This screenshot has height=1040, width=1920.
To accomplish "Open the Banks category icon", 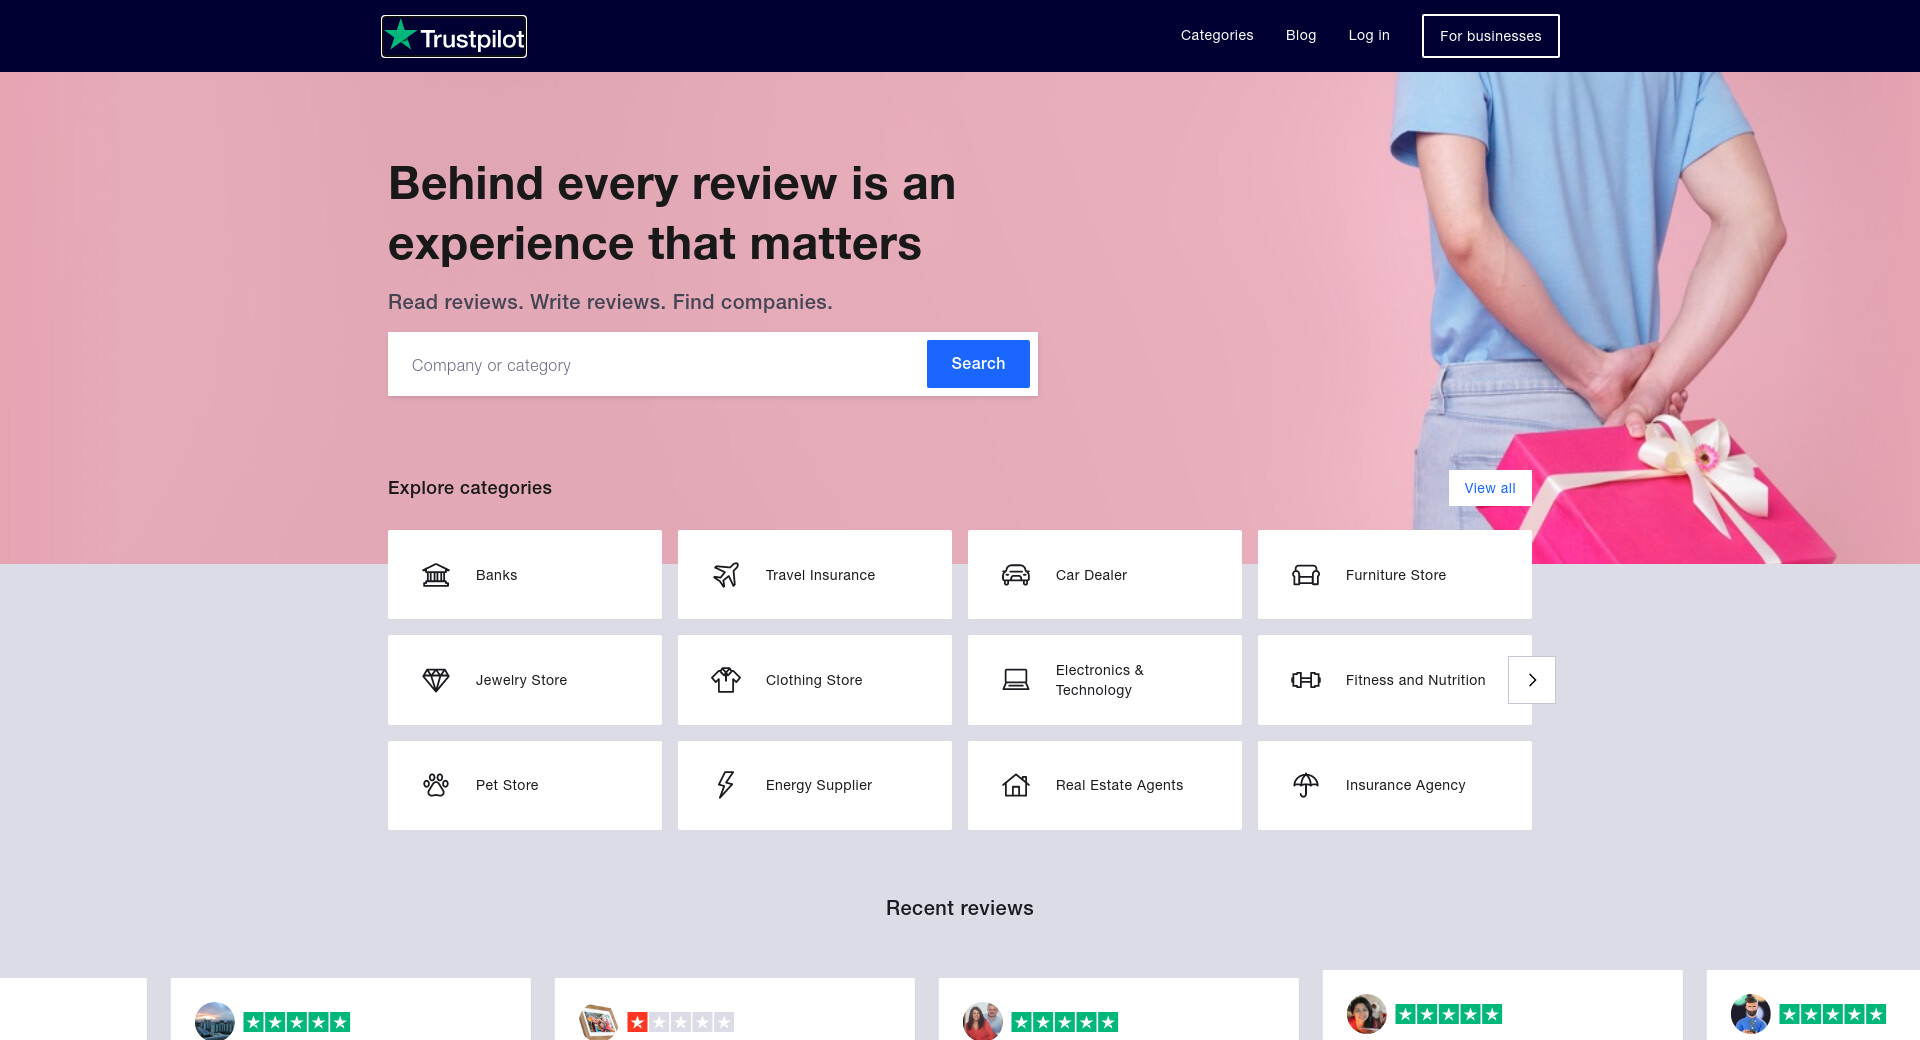I will (x=436, y=575).
